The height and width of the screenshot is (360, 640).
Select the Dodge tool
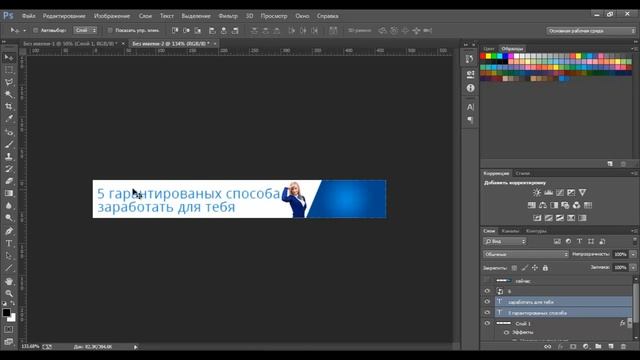[x=9, y=218]
